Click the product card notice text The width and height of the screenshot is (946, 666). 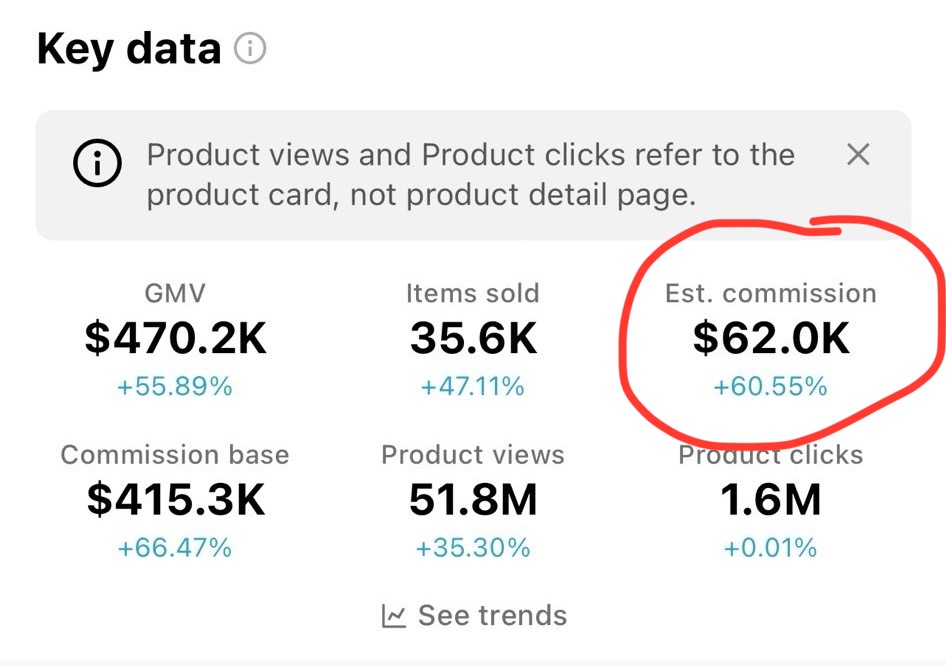(x=470, y=174)
